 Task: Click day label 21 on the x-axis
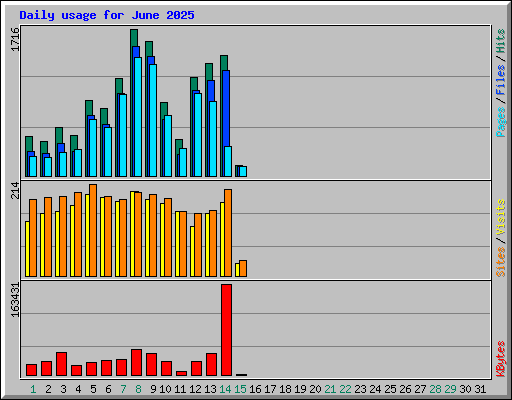coord(330,389)
